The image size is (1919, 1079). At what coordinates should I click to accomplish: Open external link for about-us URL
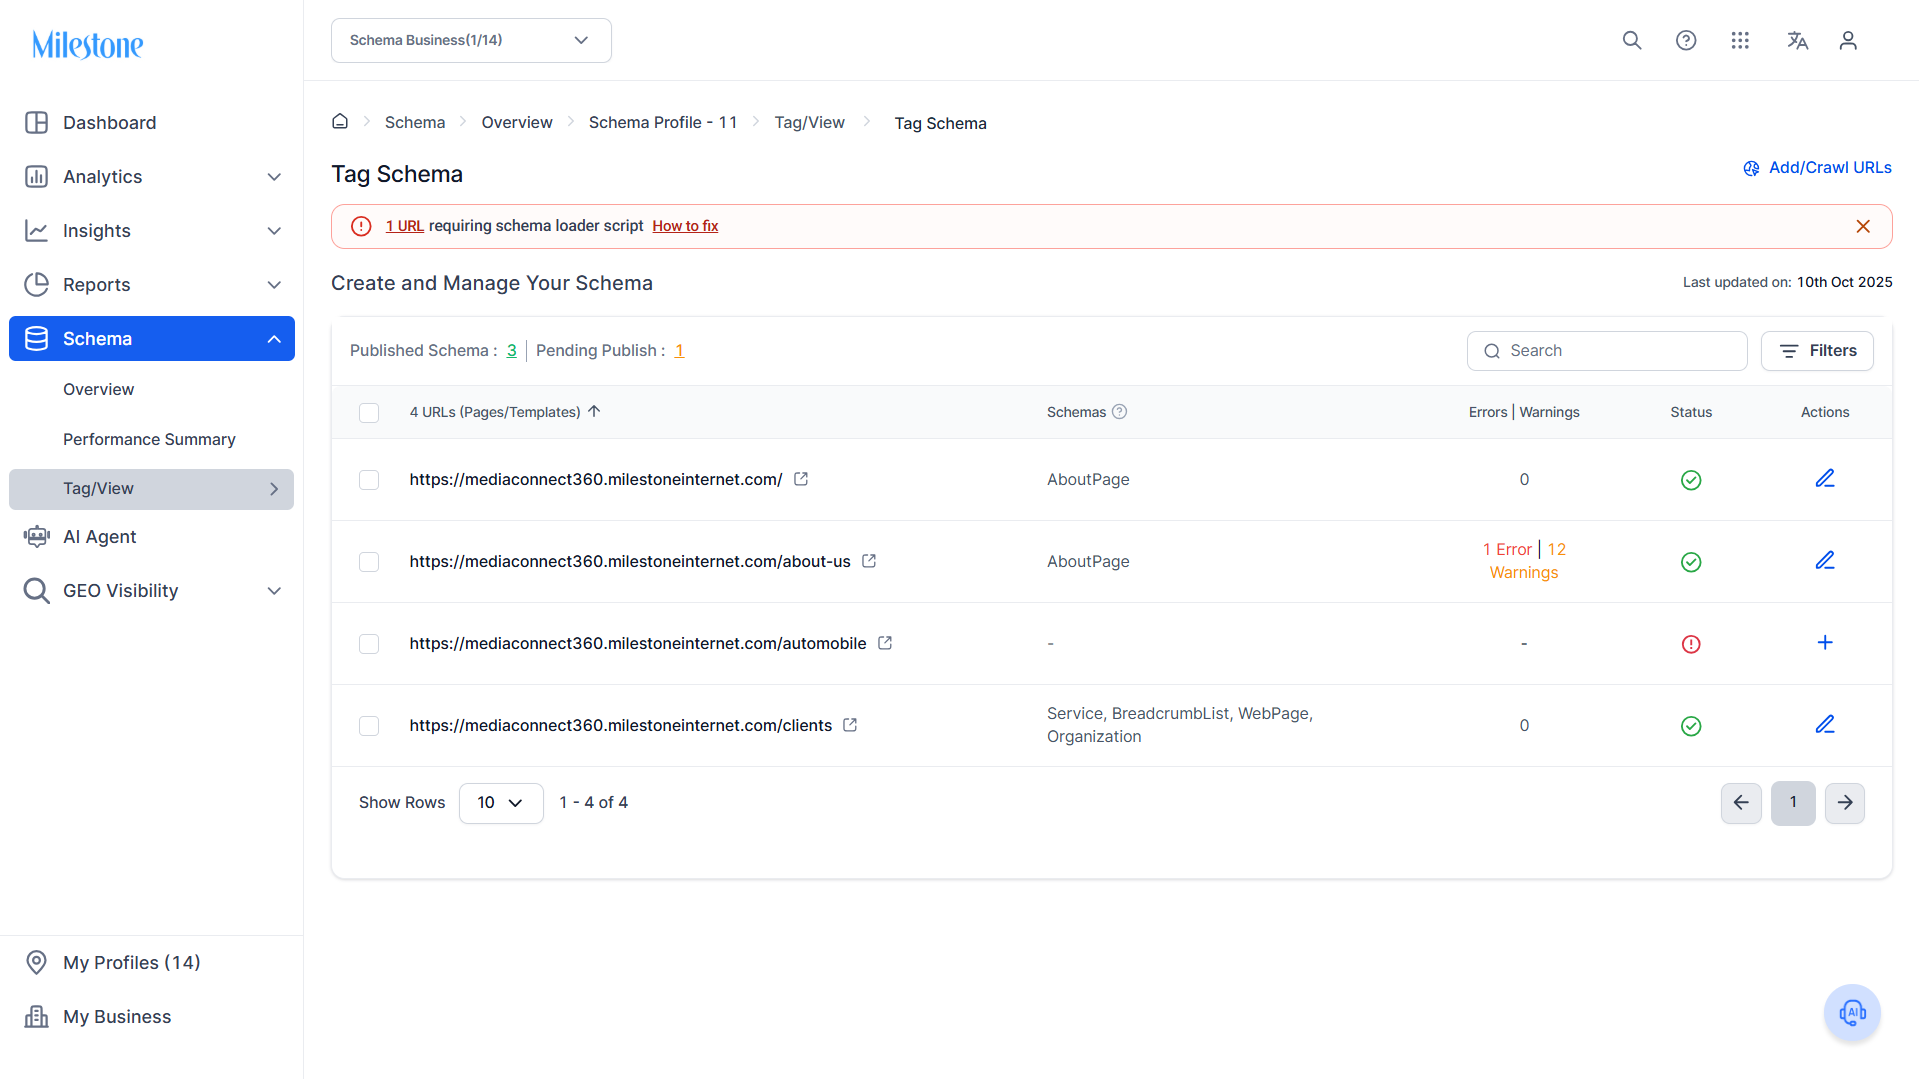pyautogui.click(x=869, y=561)
